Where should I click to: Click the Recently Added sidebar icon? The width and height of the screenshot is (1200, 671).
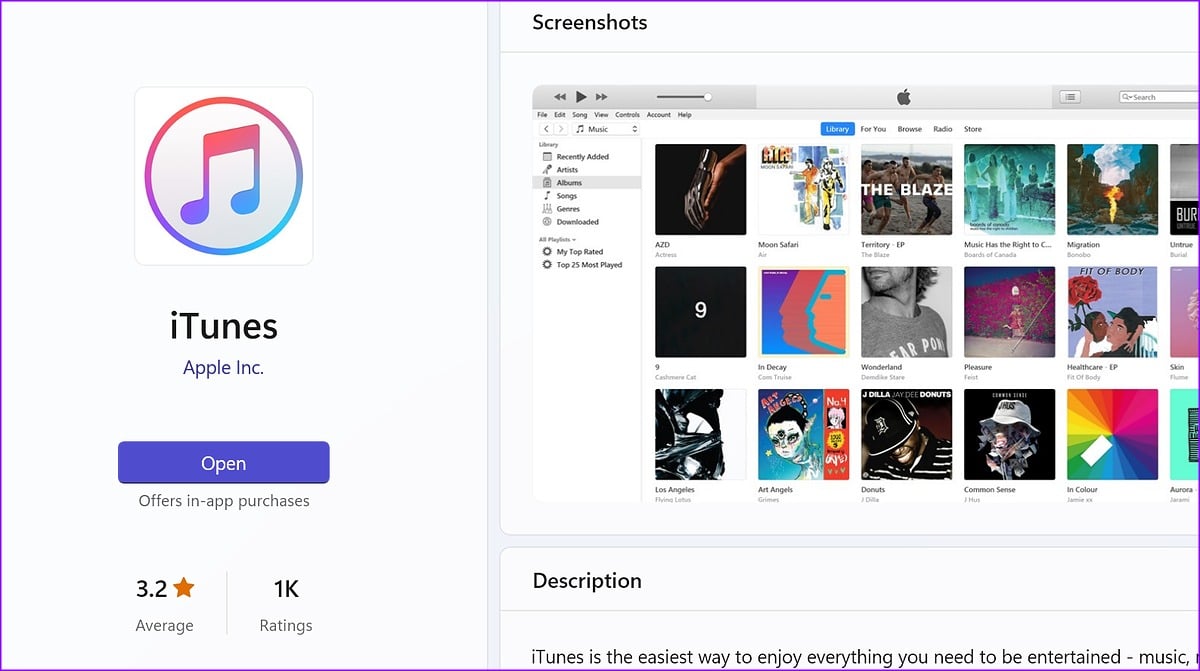(x=547, y=157)
